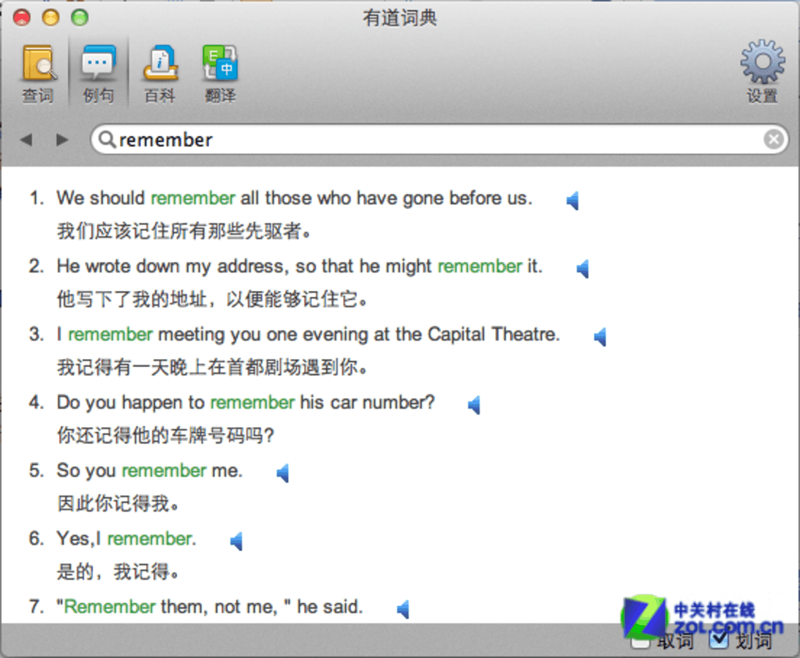Click the green 'remember' word in sentence 1
This screenshot has width=800, height=658.
193,198
